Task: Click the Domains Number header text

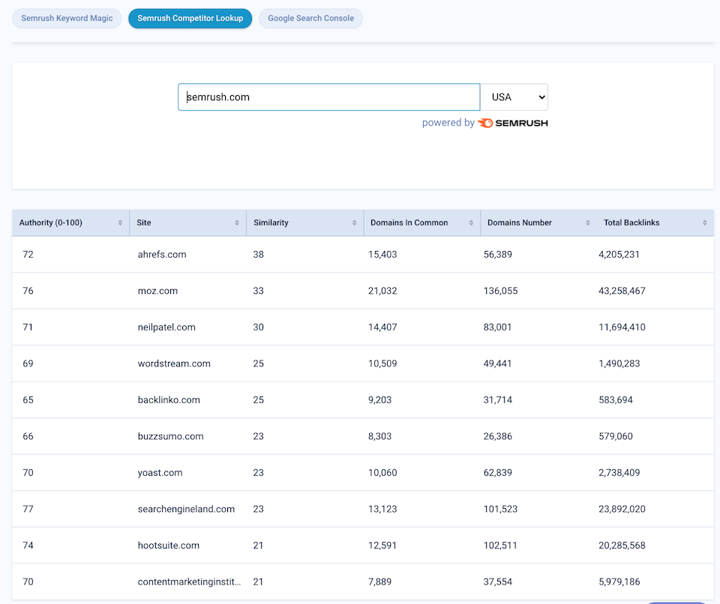Action: tap(519, 223)
